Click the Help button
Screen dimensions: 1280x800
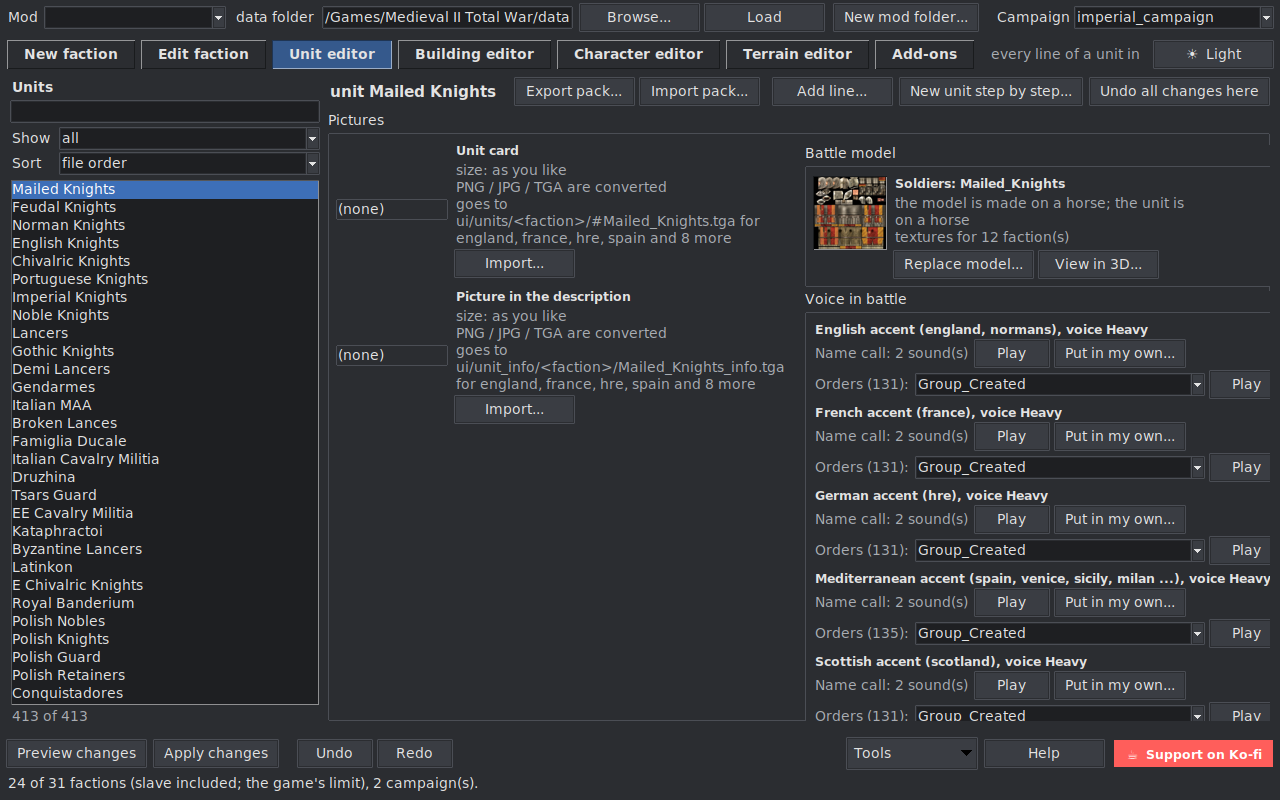coord(1044,753)
